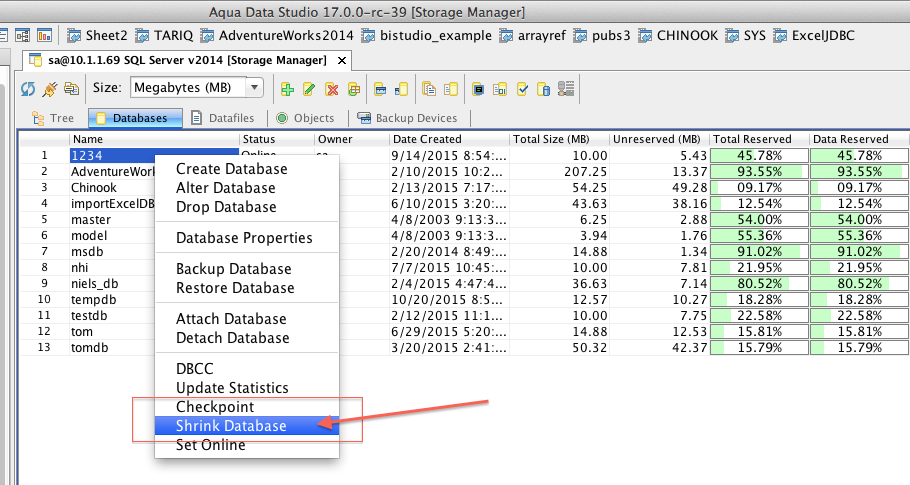Sort by the Data Reserved column header
This screenshot has height=485, width=910.
(x=859, y=139)
